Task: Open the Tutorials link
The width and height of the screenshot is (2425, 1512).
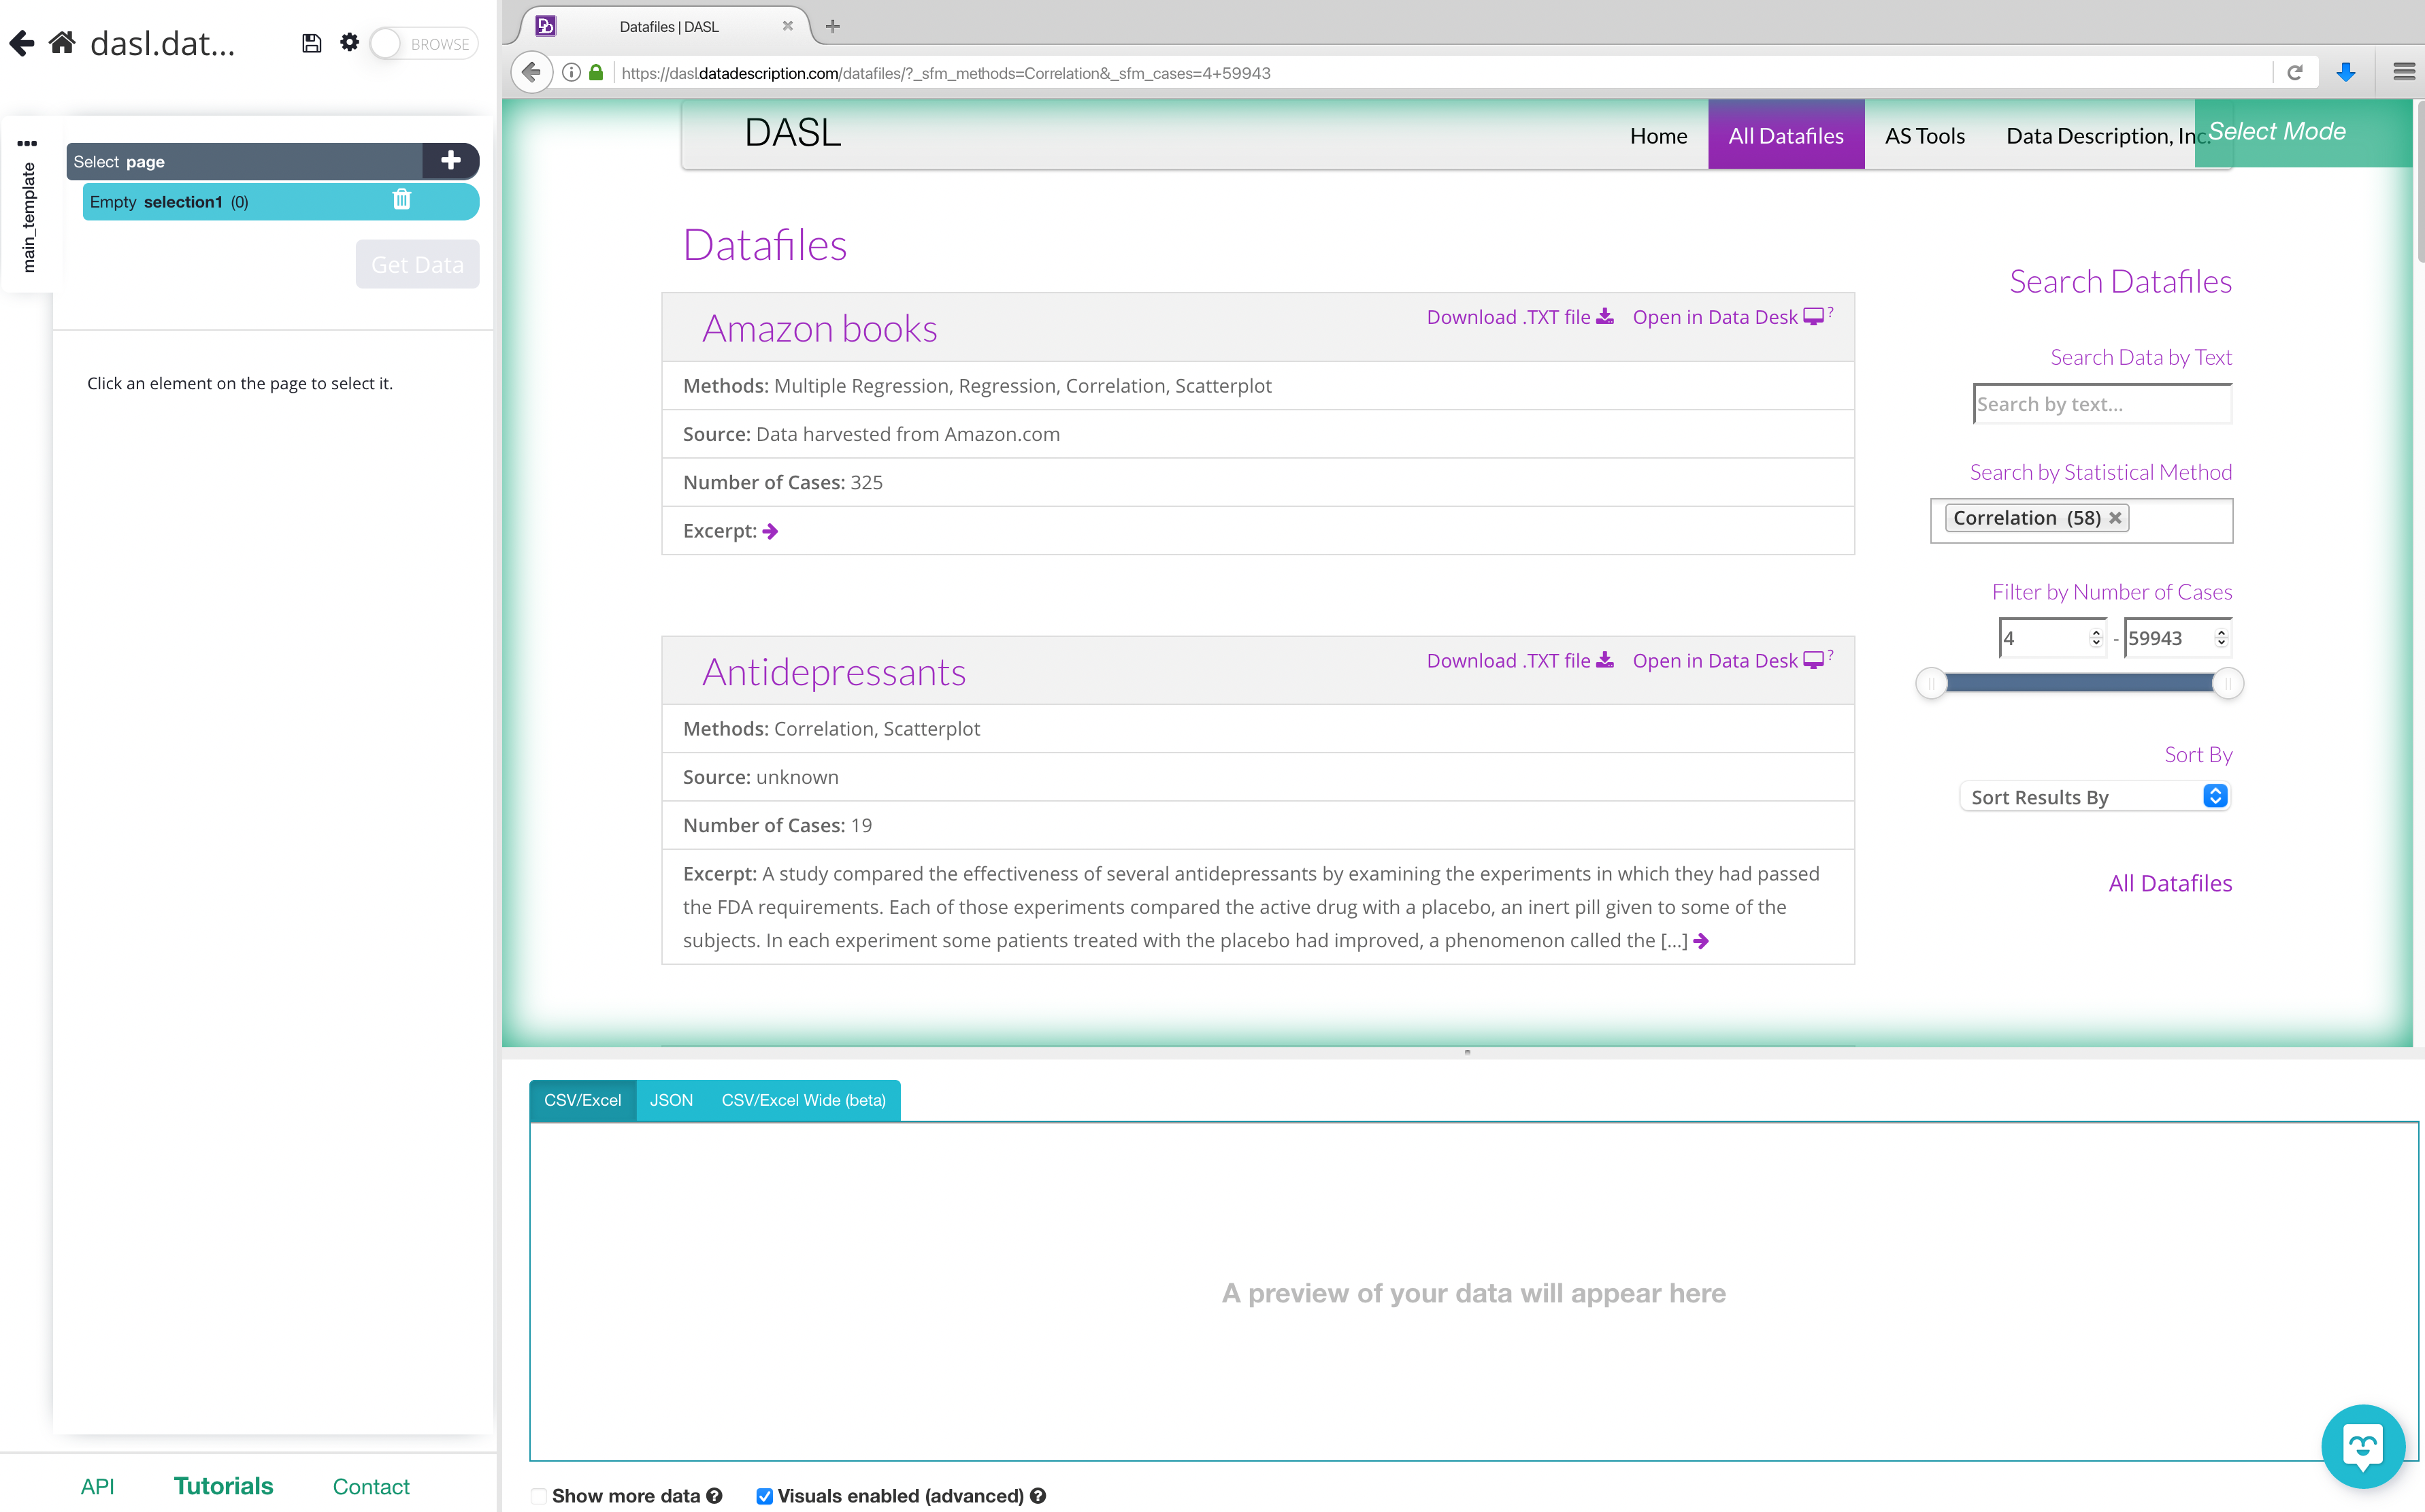Action: click(223, 1486)
